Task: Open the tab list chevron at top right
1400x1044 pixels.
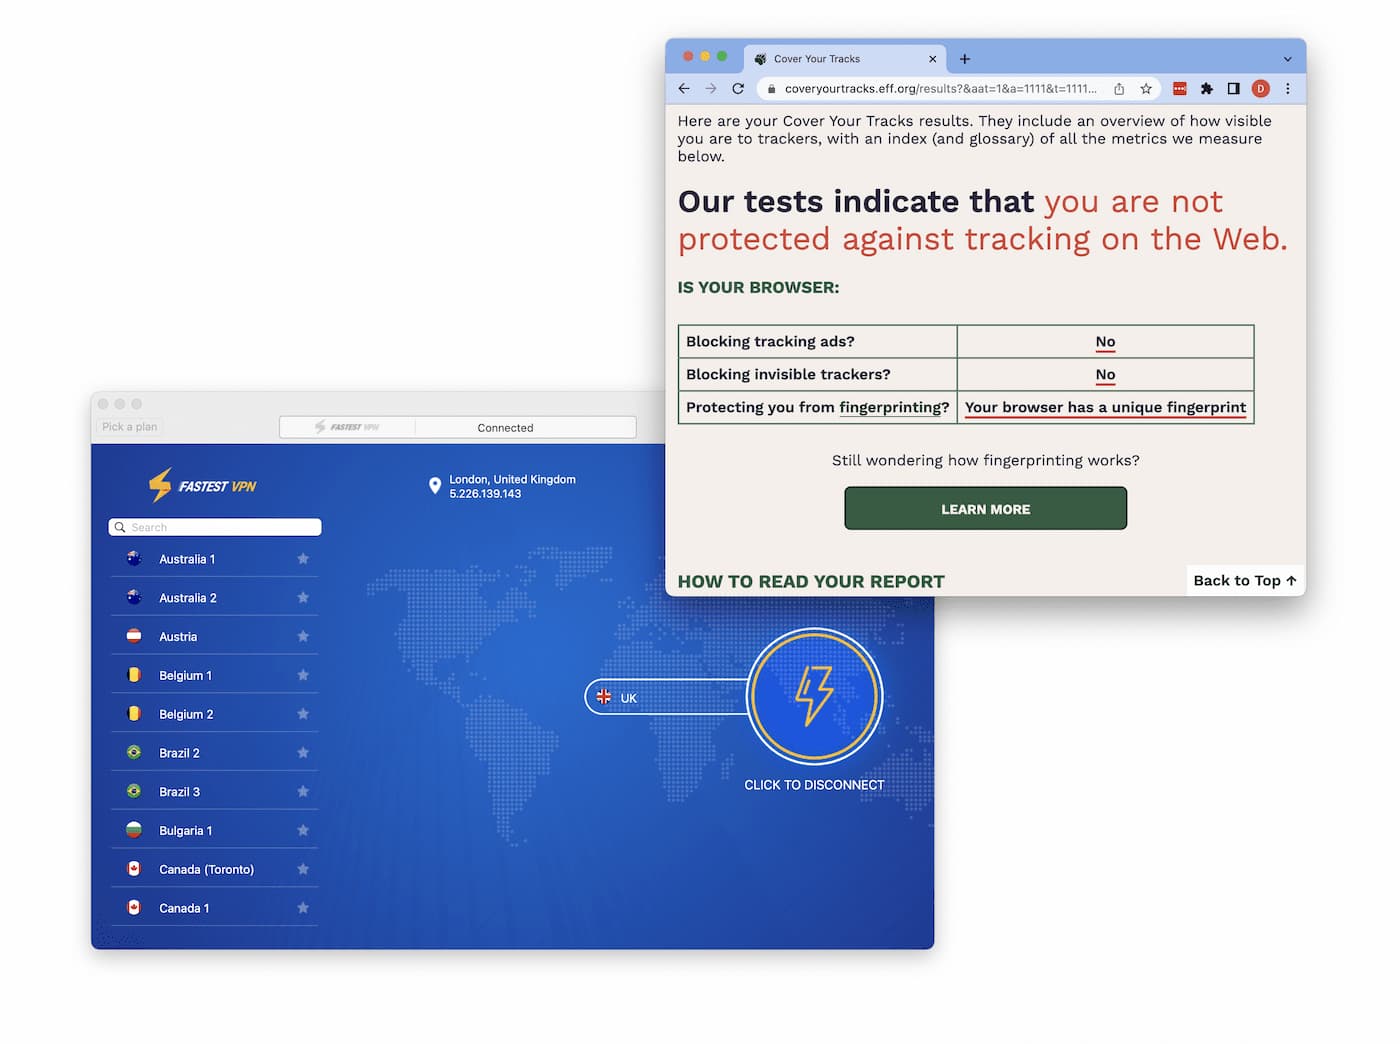Action: coord(1287,58)
